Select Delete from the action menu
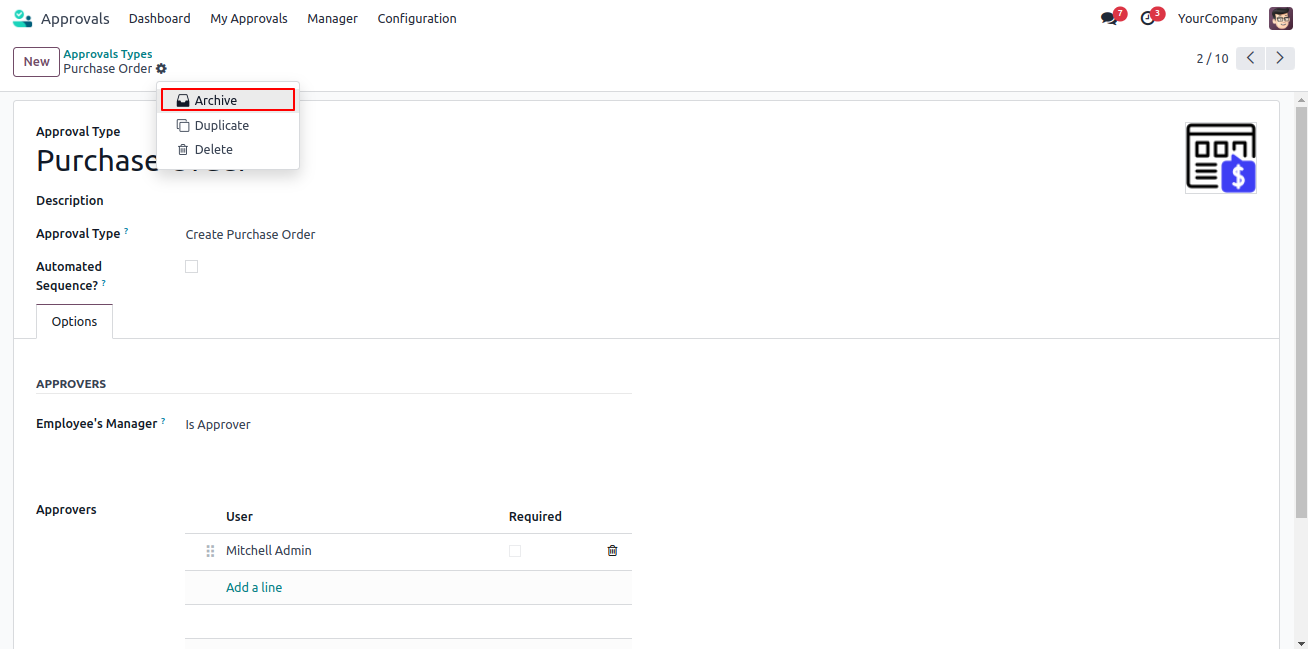Viewport: 1308px width, 649px height. 228,150
